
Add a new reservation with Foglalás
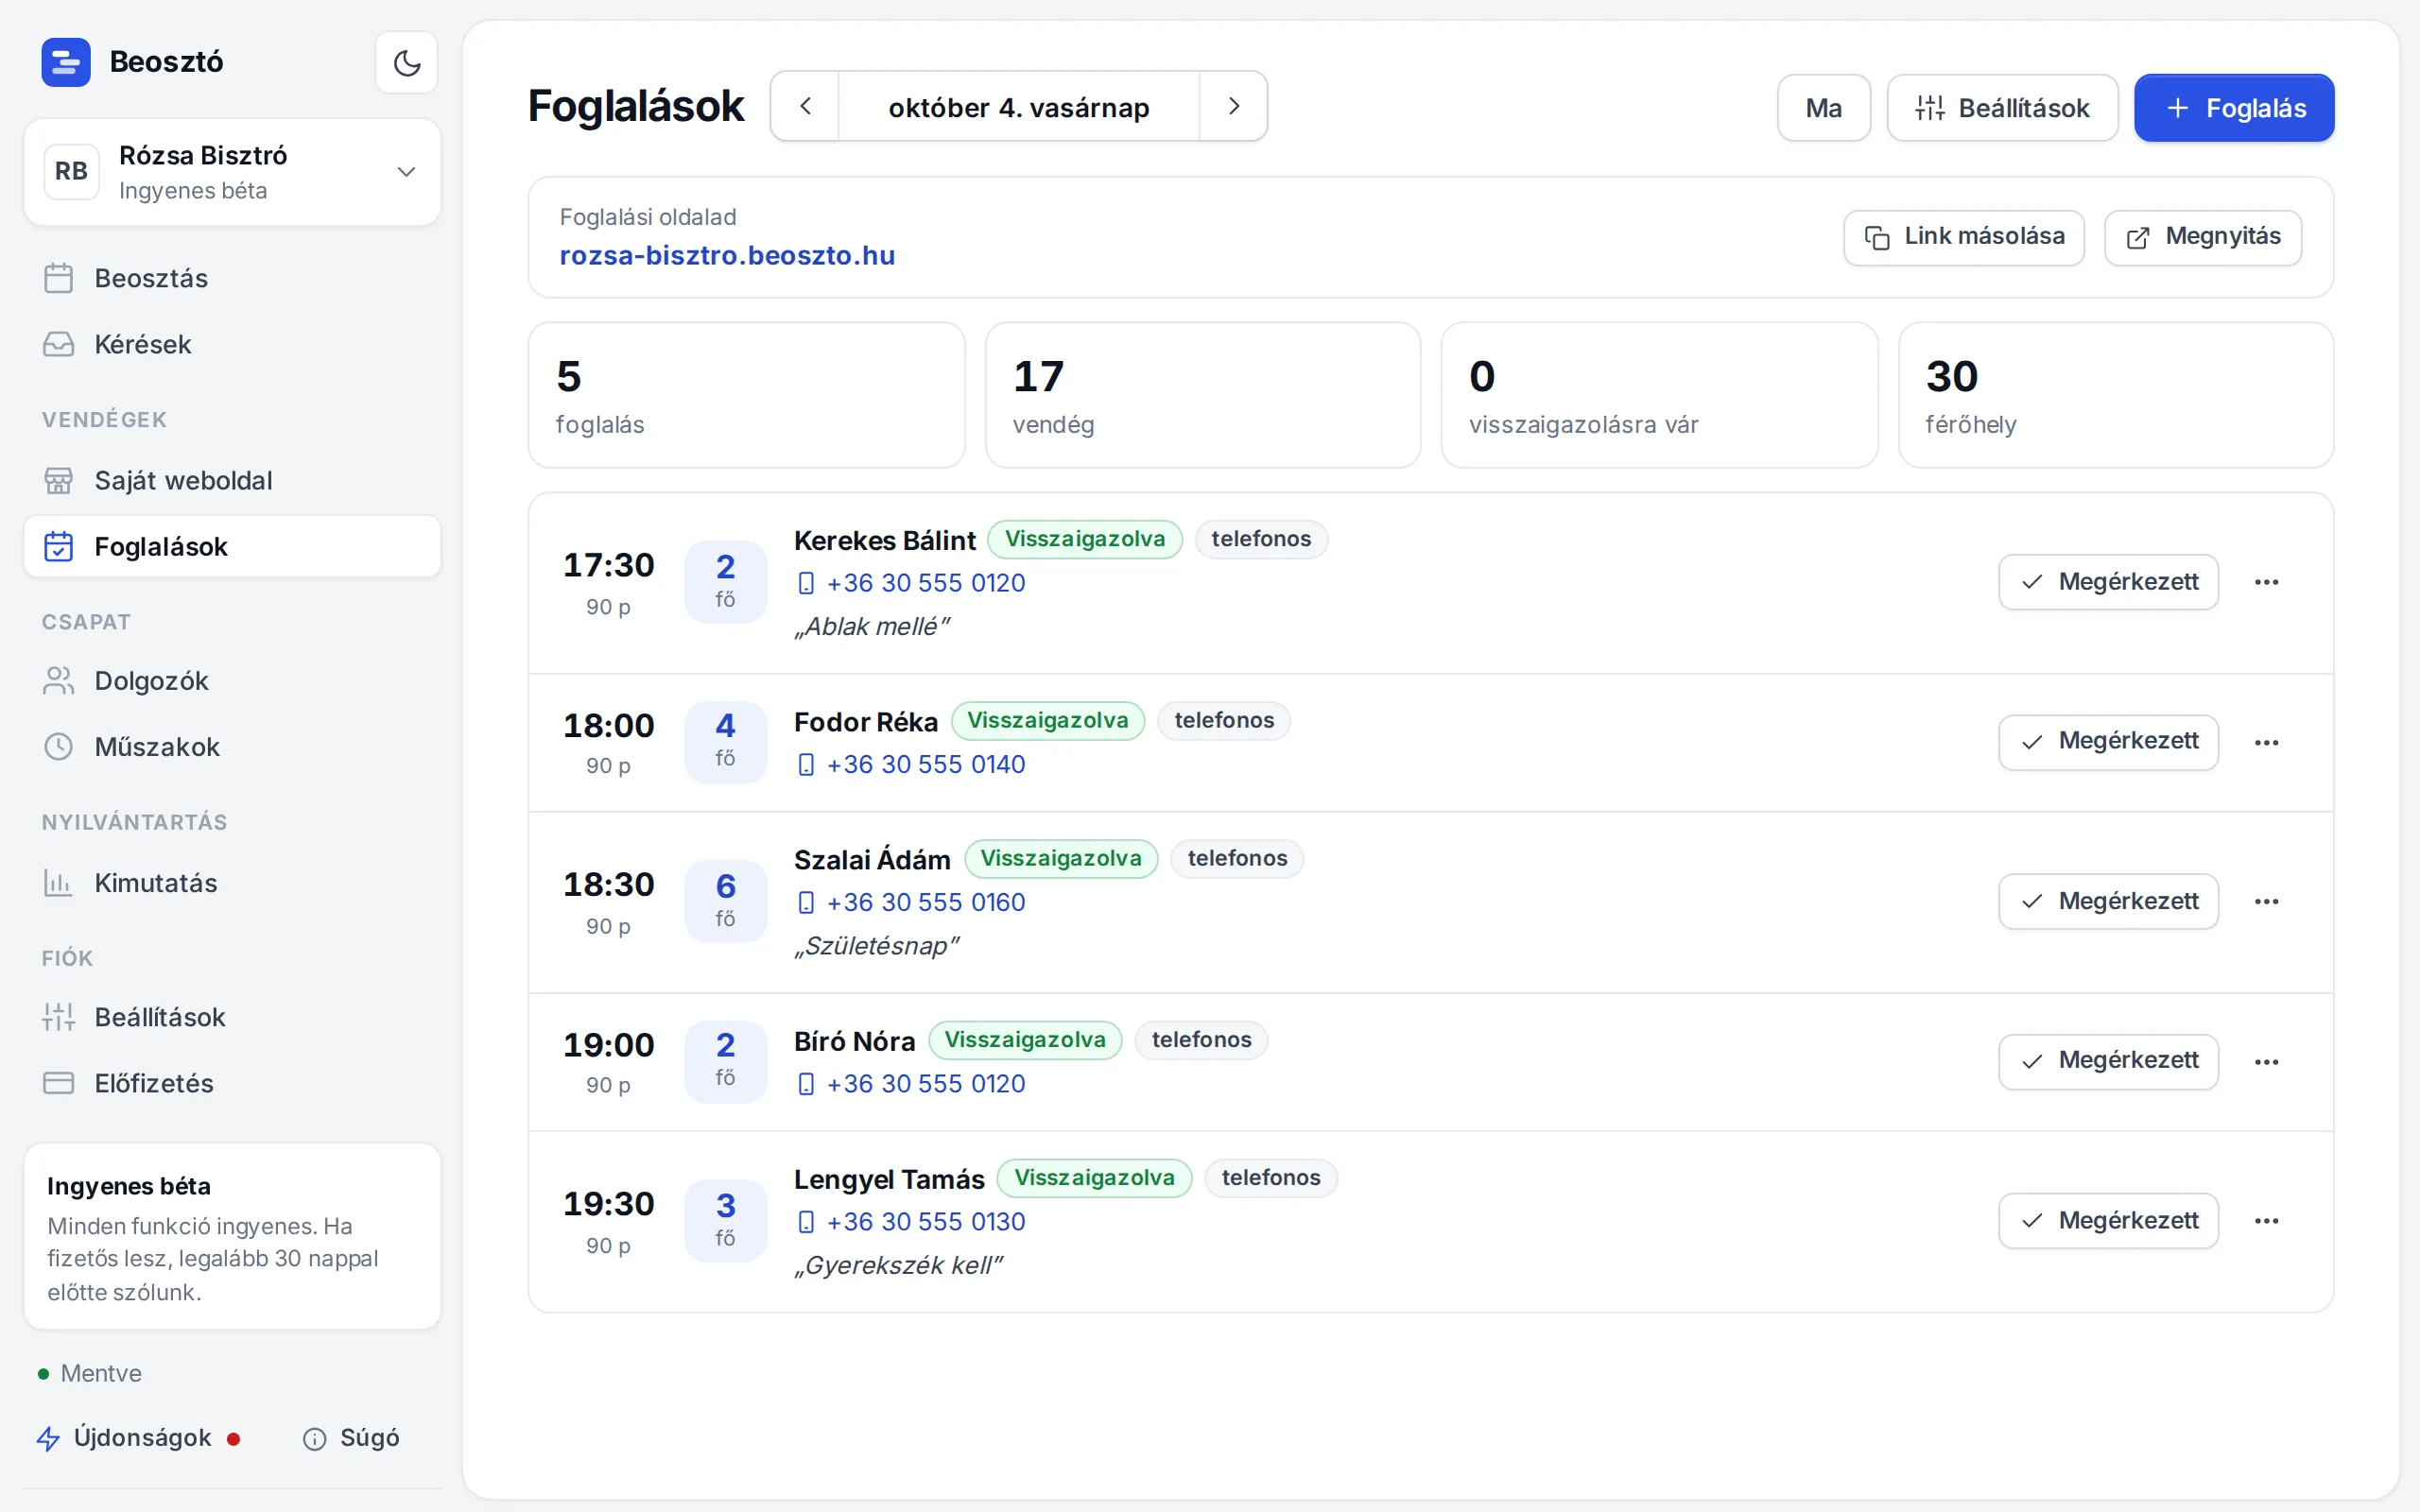point(2234,108)
